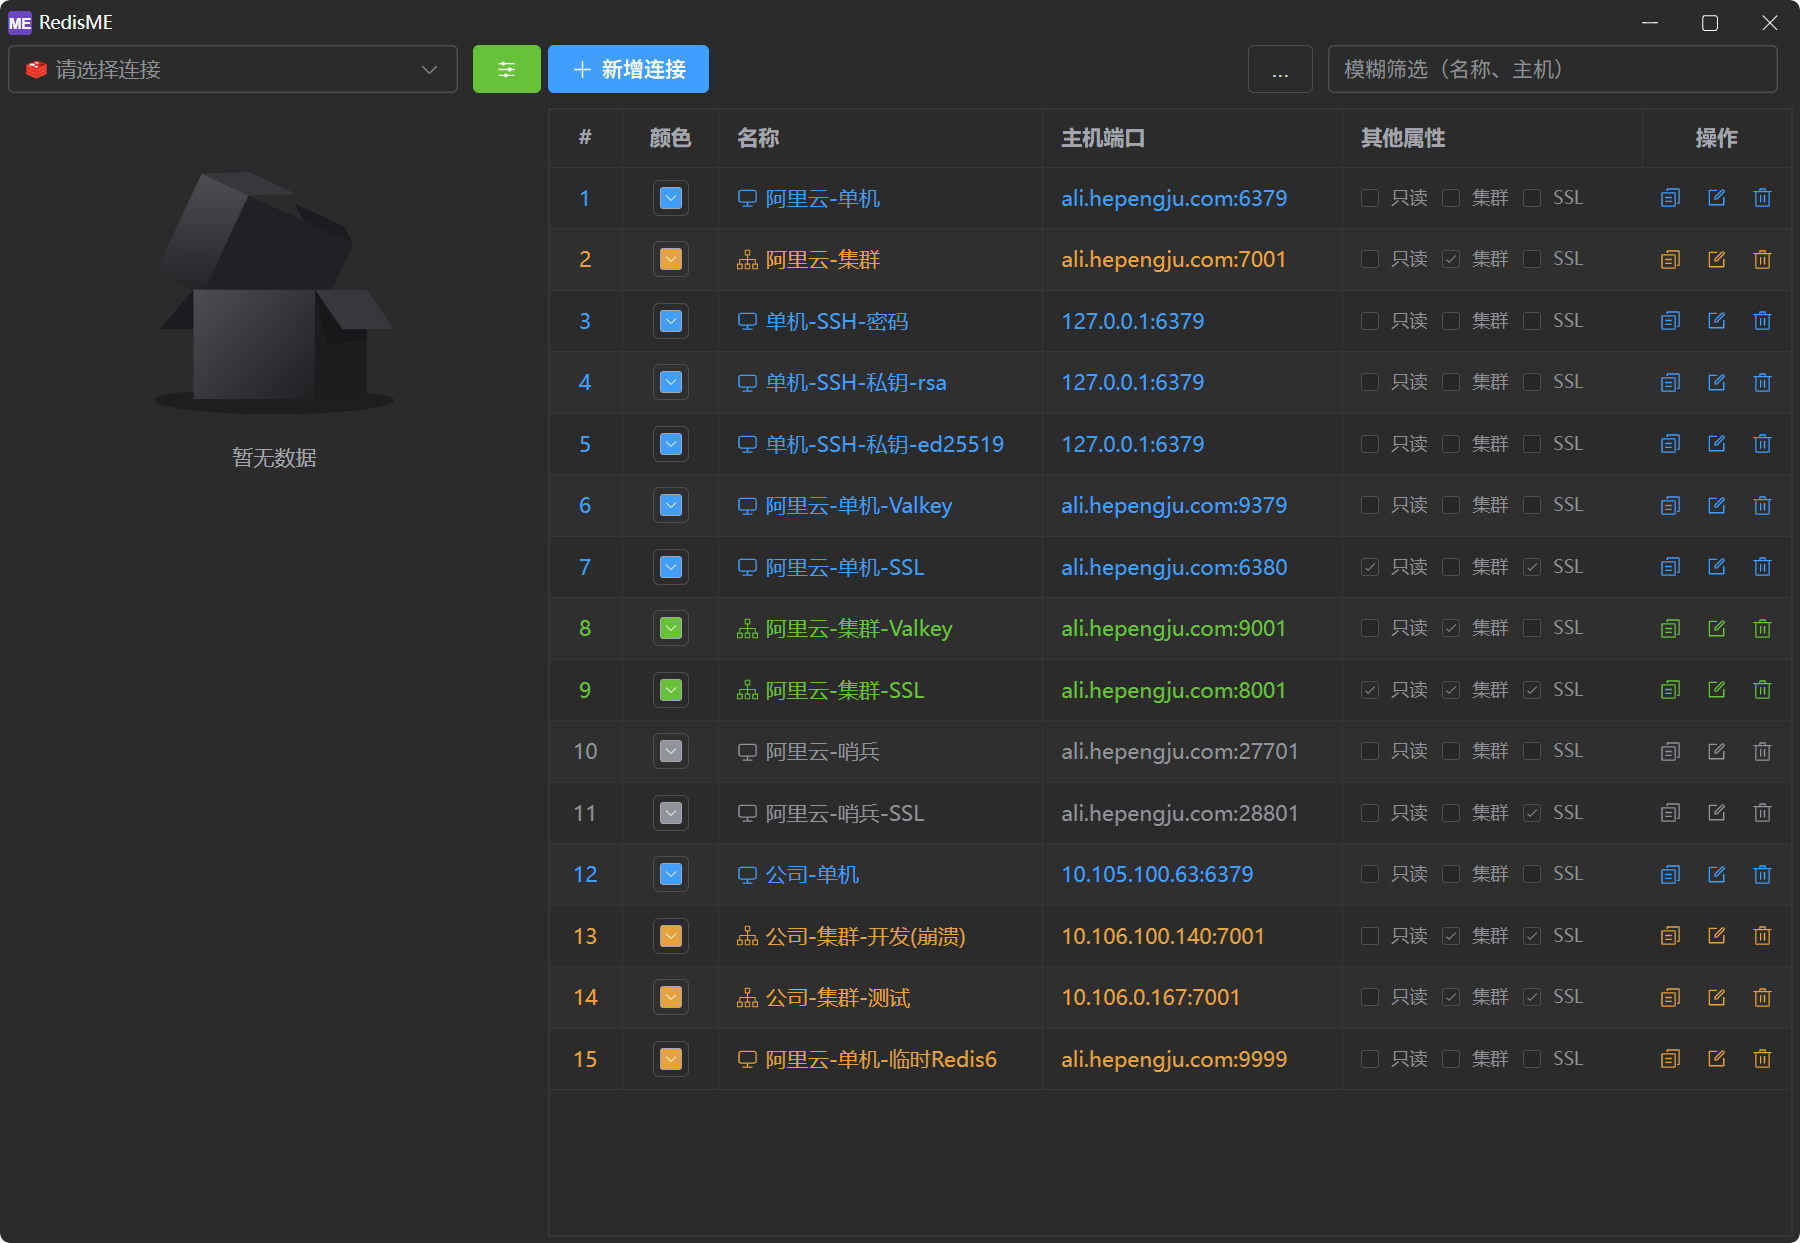Uncheck SSL for 阿里云-单机-SSL
The height and width of the screenshot is (1243, 1800).
coord(1532,567)
